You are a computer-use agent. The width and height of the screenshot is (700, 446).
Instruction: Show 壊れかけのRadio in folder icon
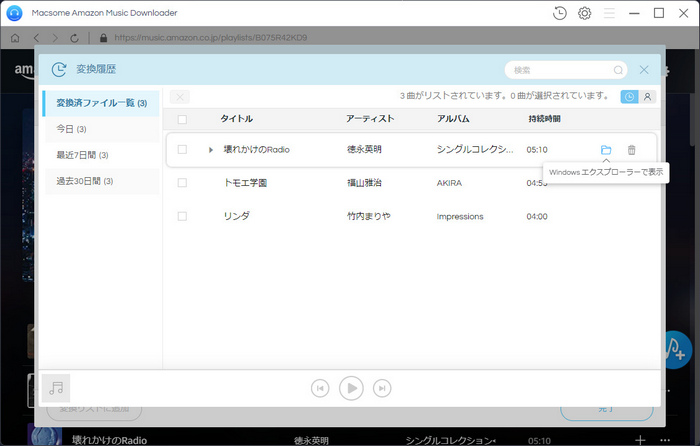click(606, 150)
